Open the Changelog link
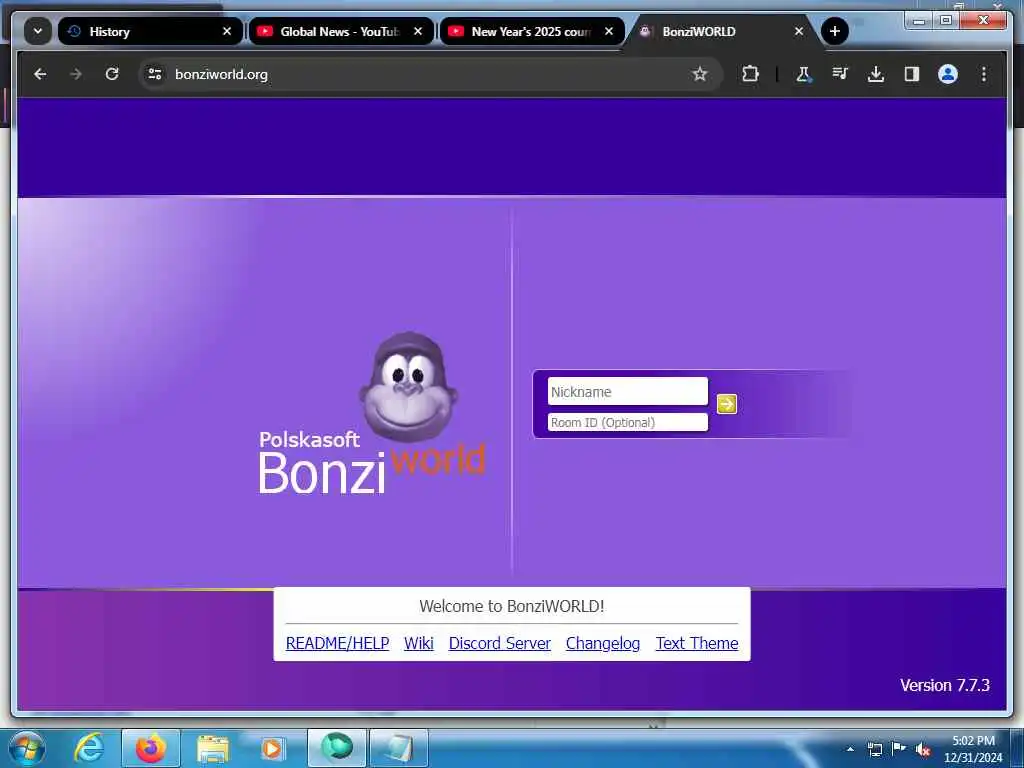1024x768 pixels. pos(603,643)
